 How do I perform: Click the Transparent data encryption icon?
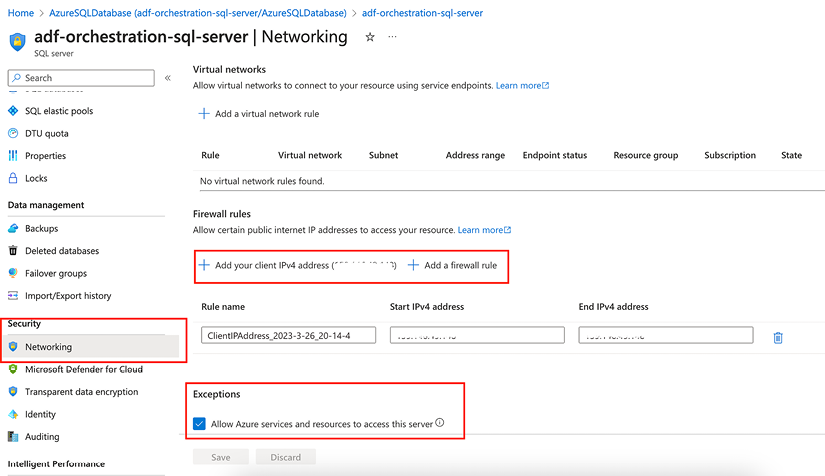click(13, 392)
